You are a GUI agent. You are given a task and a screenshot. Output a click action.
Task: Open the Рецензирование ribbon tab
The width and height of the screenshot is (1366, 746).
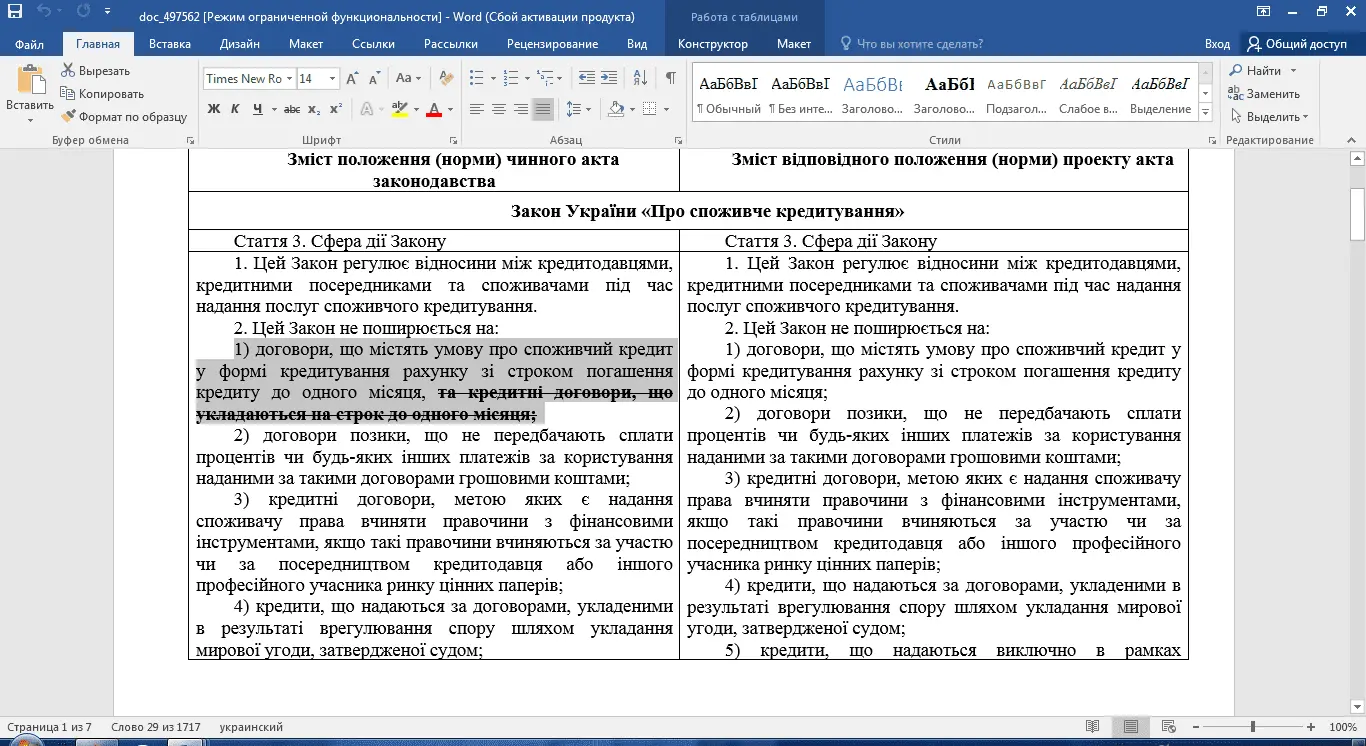tap(552, 44)
